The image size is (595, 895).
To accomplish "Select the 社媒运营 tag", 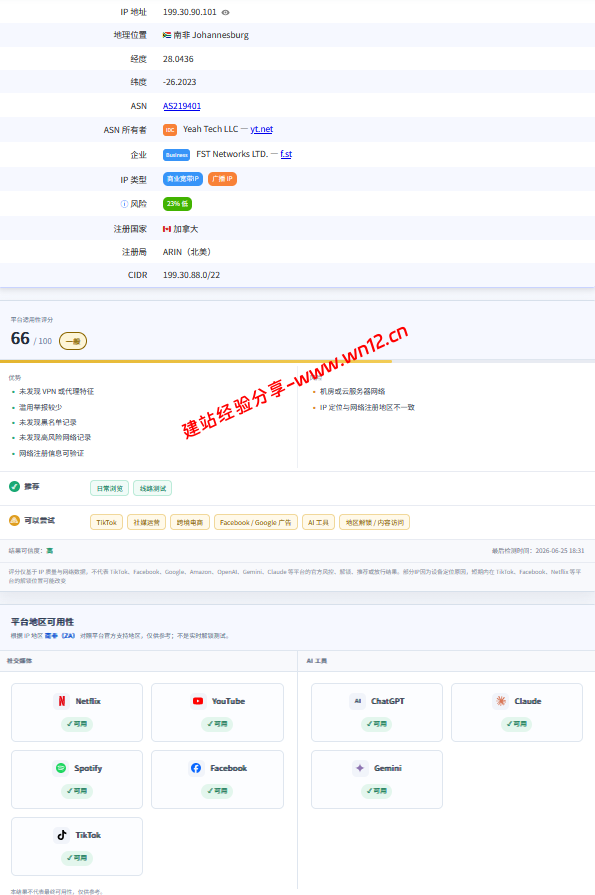I will 147,522.
